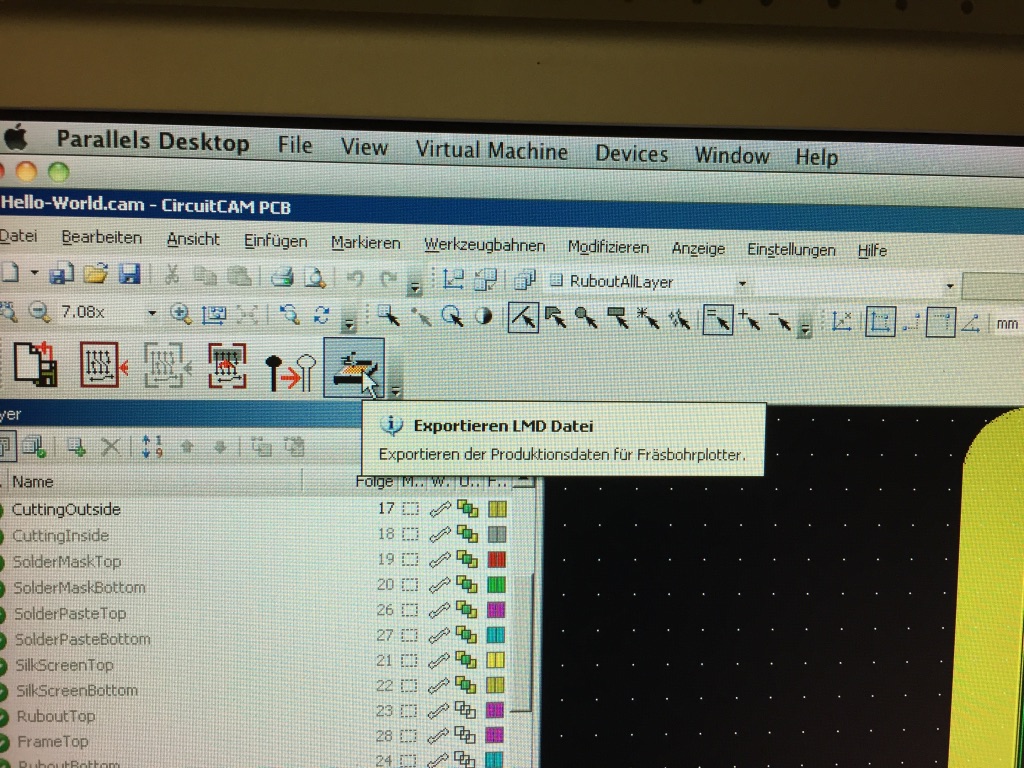Open the Werkzeugbahnen menu
Image resolution: width=1024 pixels, height=768 pixels.
pyautogui.click(x=484, y=246)
